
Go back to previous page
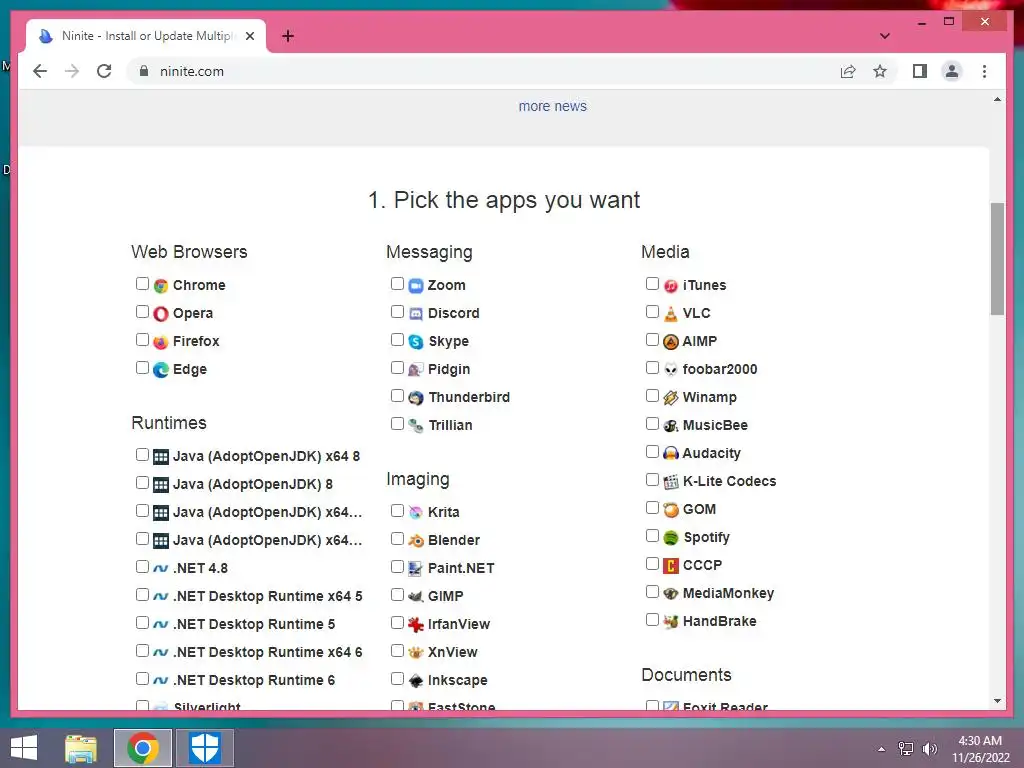click(40, 71)
